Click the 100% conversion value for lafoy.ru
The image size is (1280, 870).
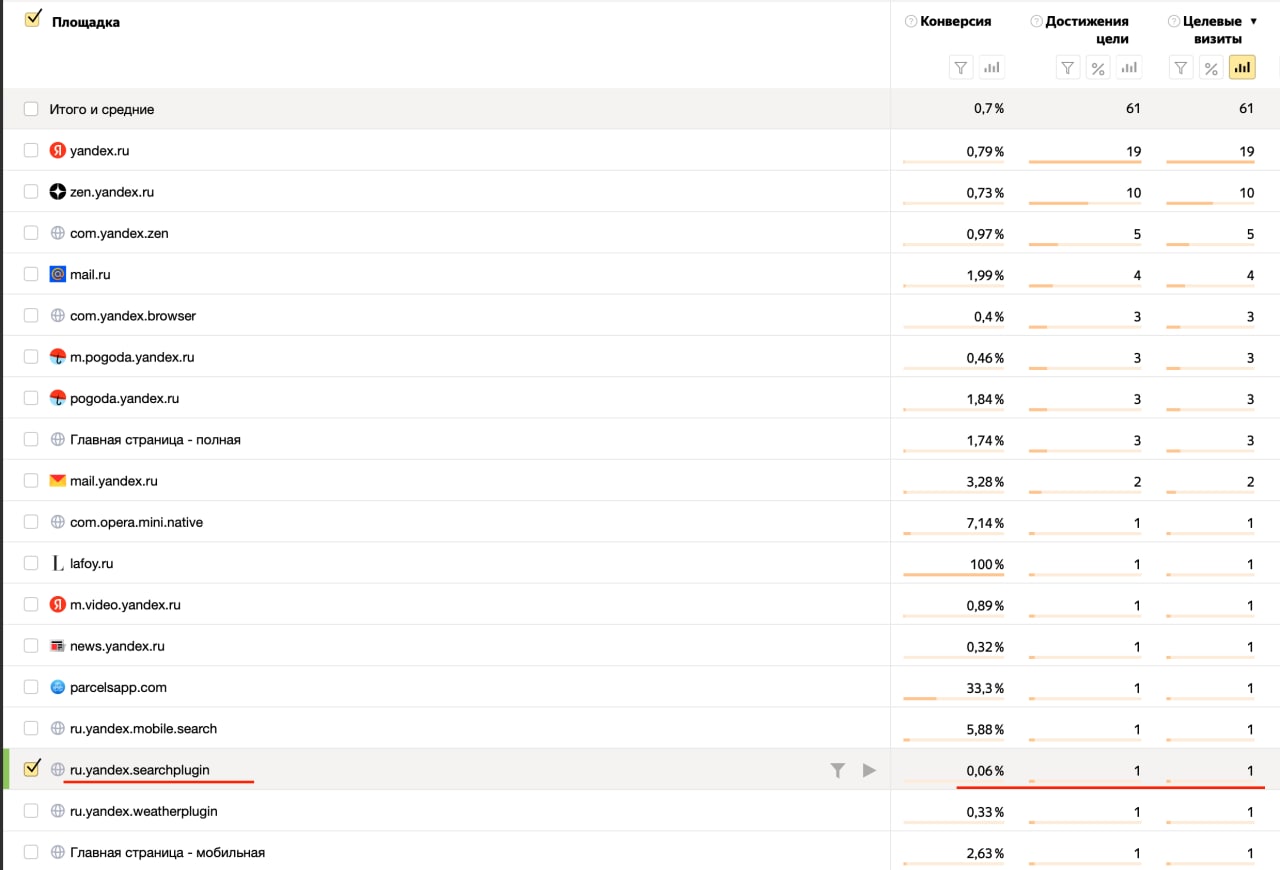coord(987,564)
